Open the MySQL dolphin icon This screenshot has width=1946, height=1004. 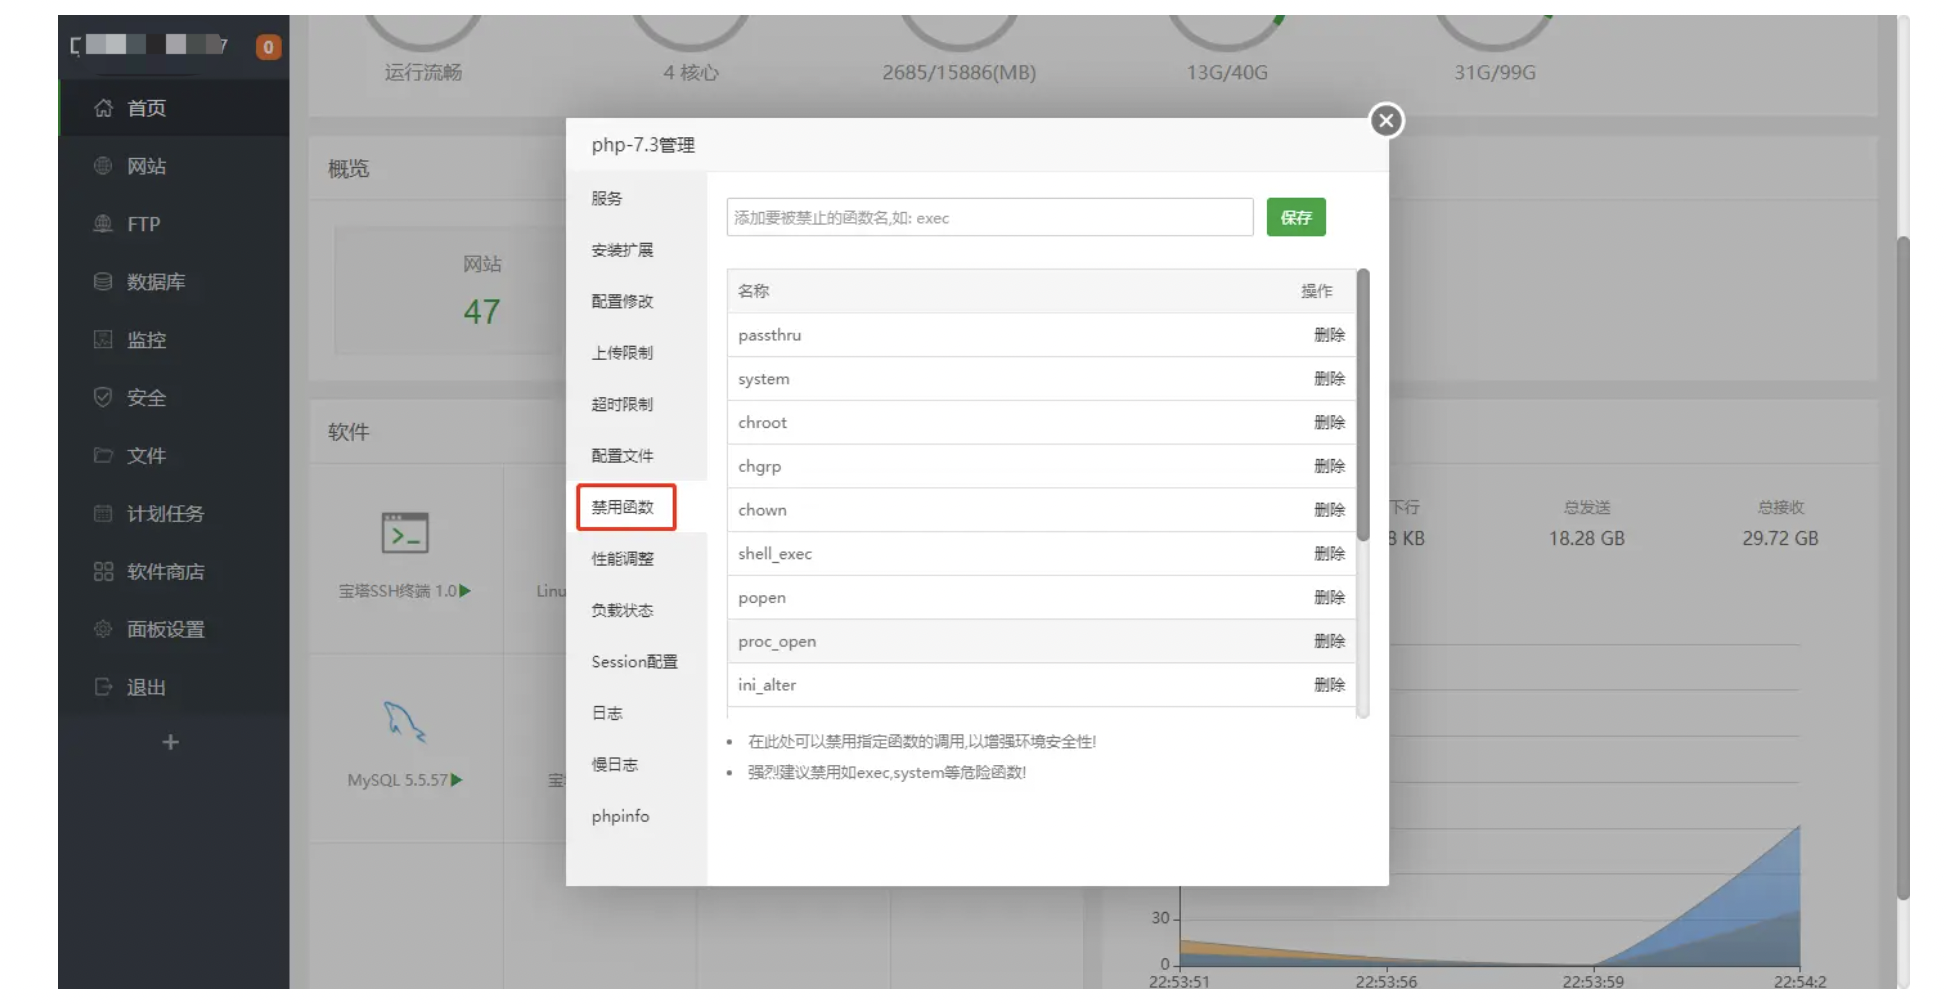point(405,721)
